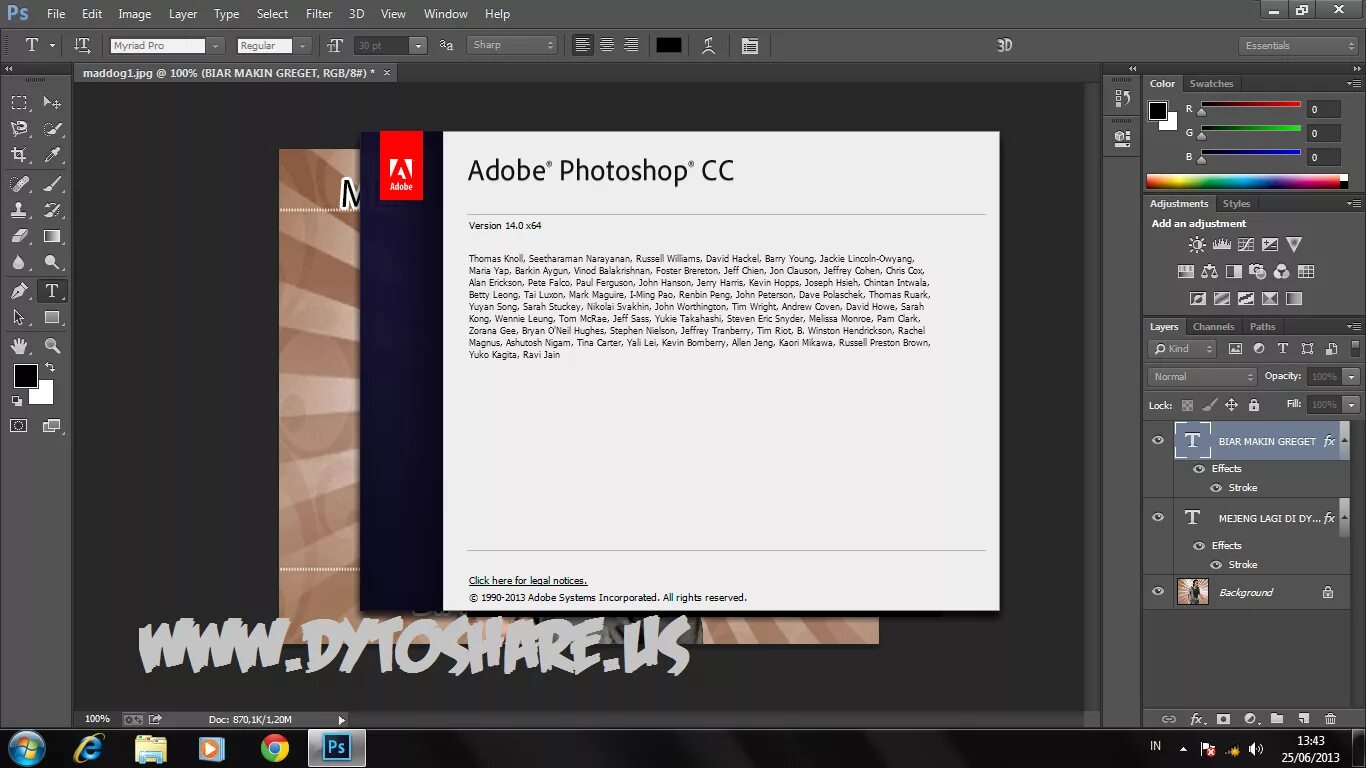The width and height of the screenshot is (1366, 768).
Task: Select the Pen tool
Action: point(19,291)
